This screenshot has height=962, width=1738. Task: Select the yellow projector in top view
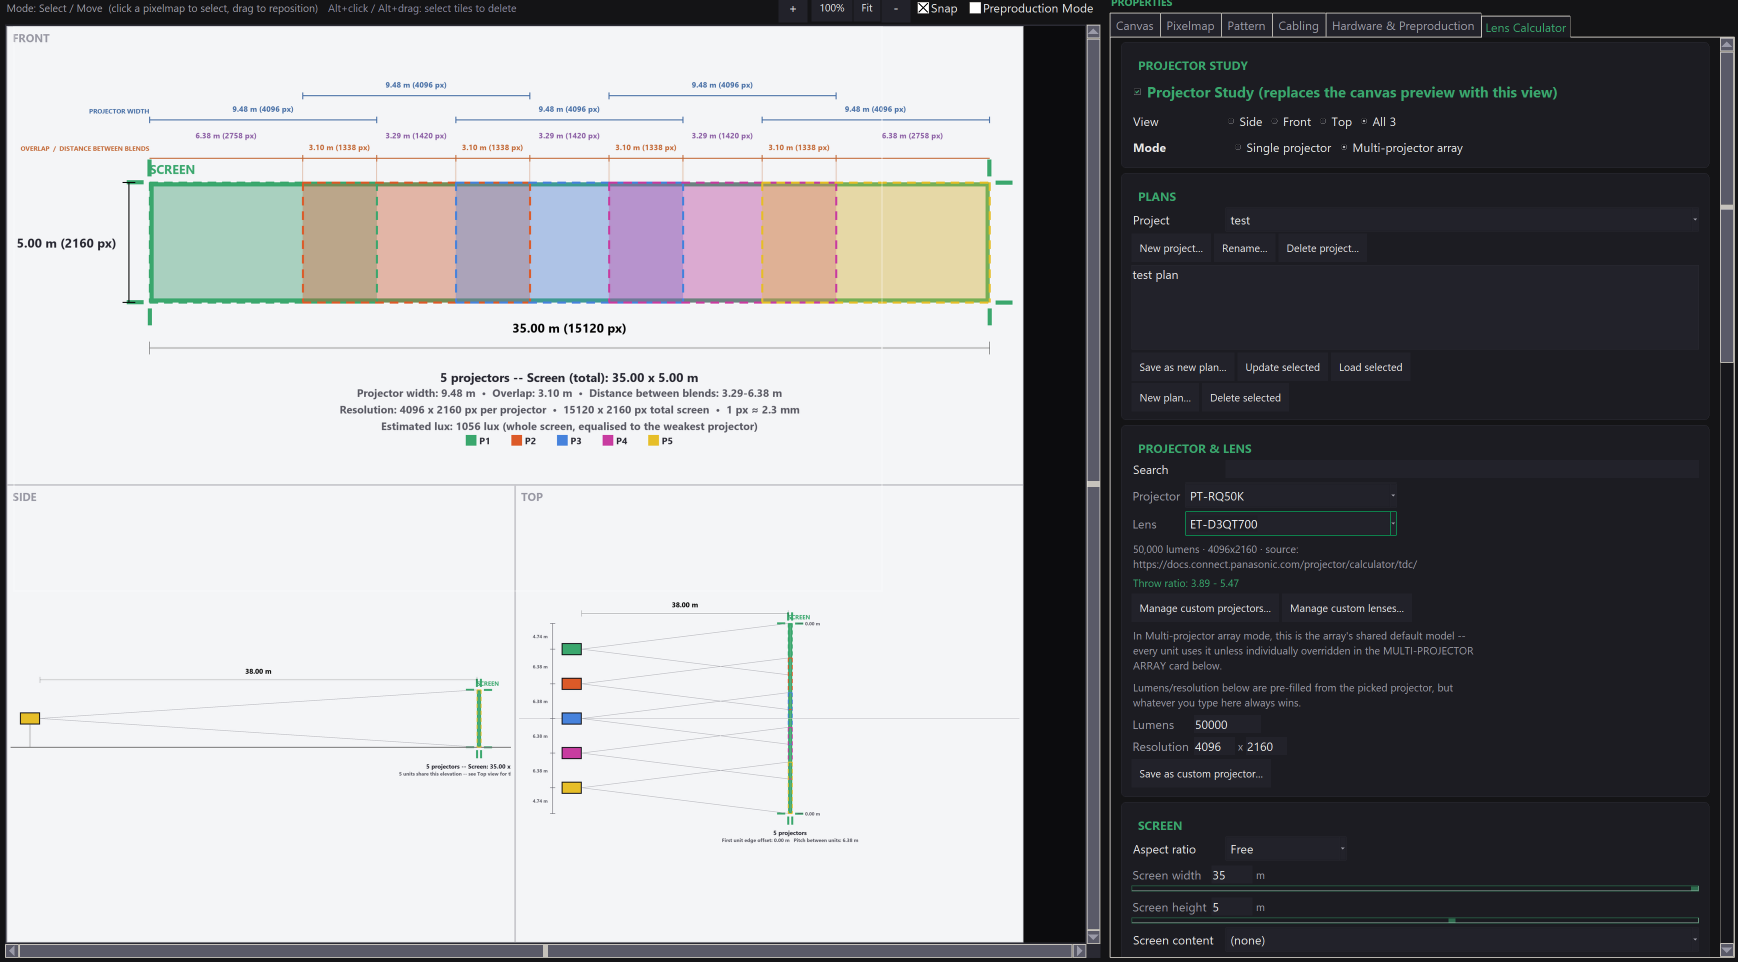[571, 788]
